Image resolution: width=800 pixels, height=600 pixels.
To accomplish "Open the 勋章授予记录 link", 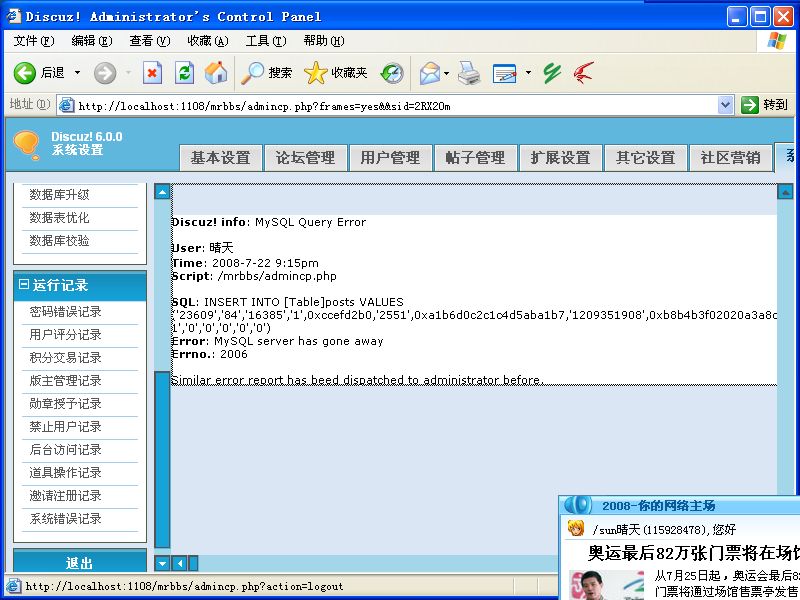I will (x=65, y=403).
